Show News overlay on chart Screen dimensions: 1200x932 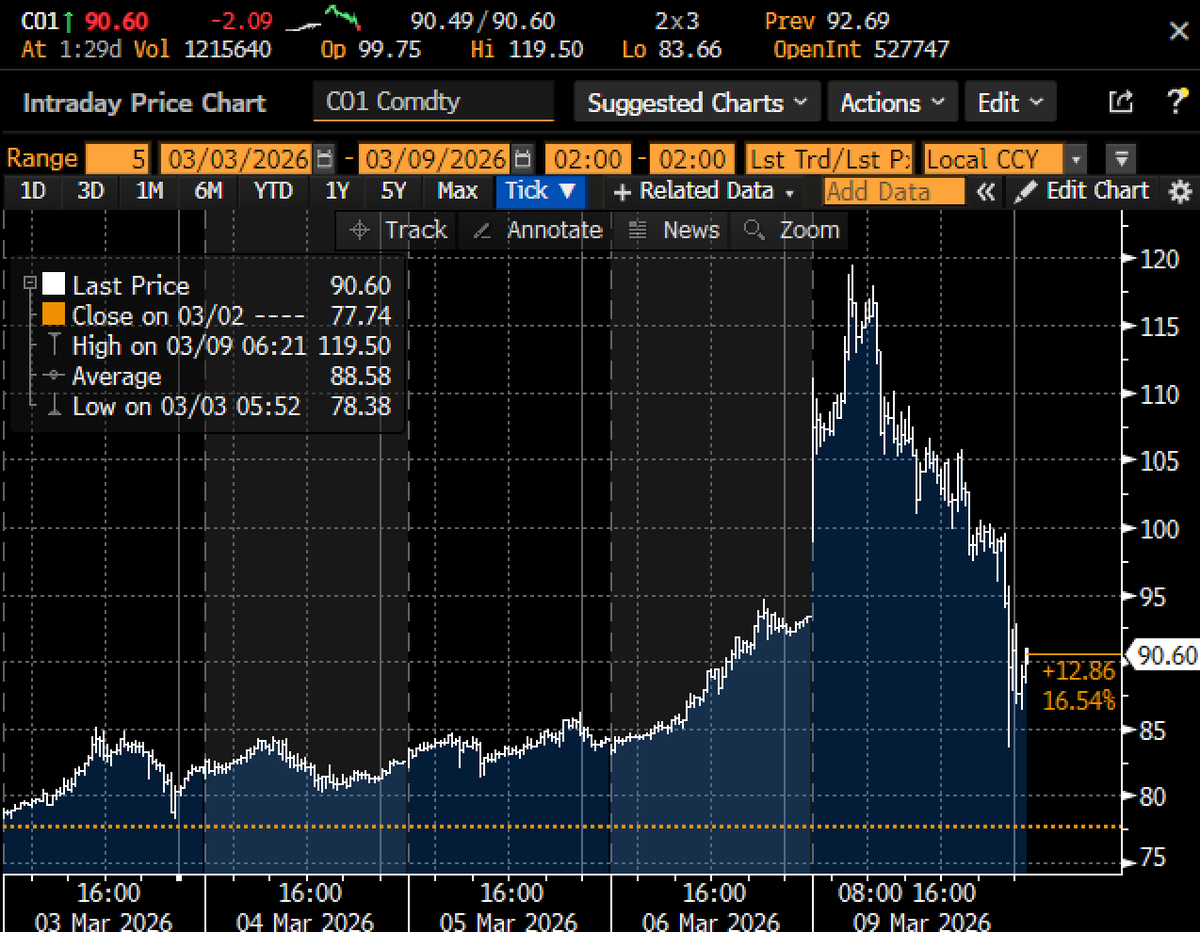coord(673,230)
